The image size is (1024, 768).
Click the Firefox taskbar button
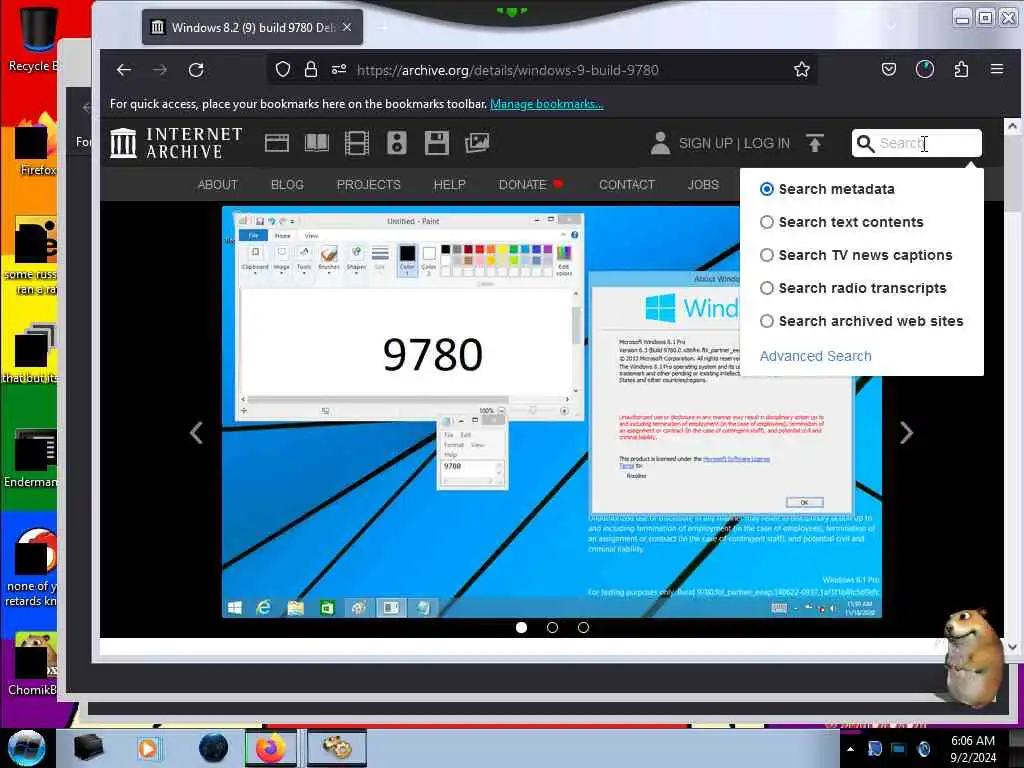(x=271, y=748)
